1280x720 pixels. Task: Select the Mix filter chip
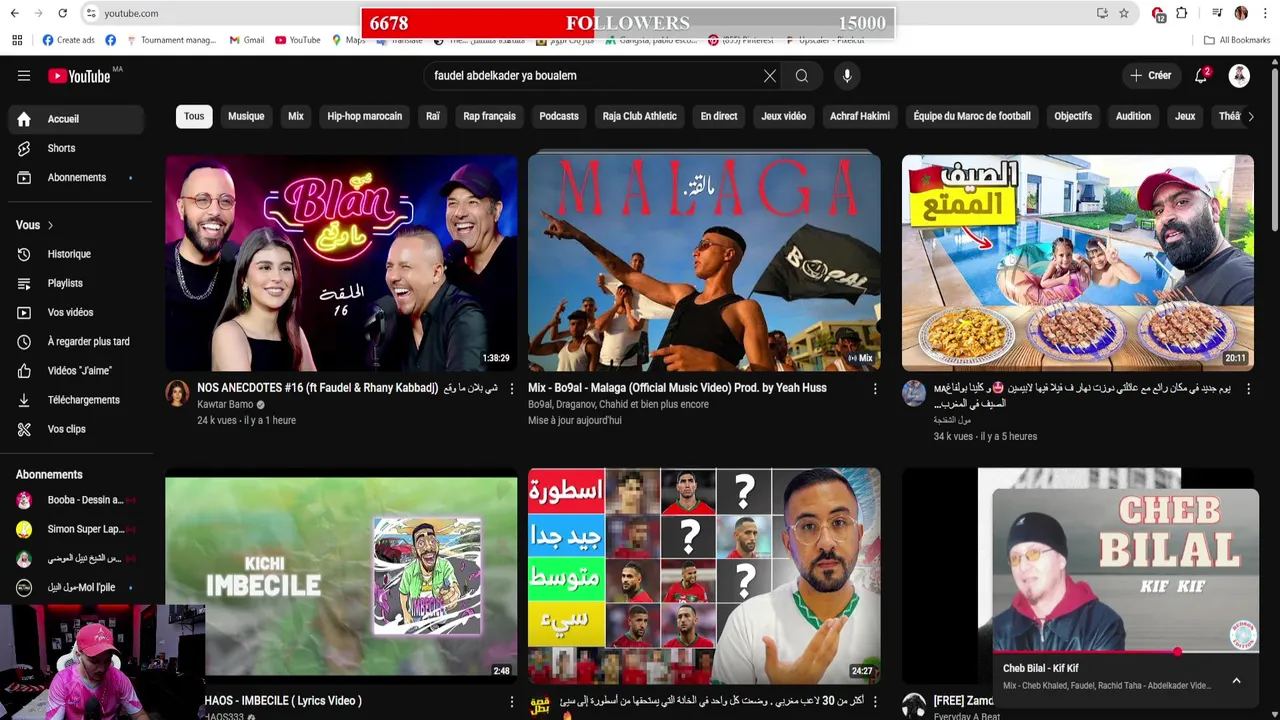tap(296, 116)
